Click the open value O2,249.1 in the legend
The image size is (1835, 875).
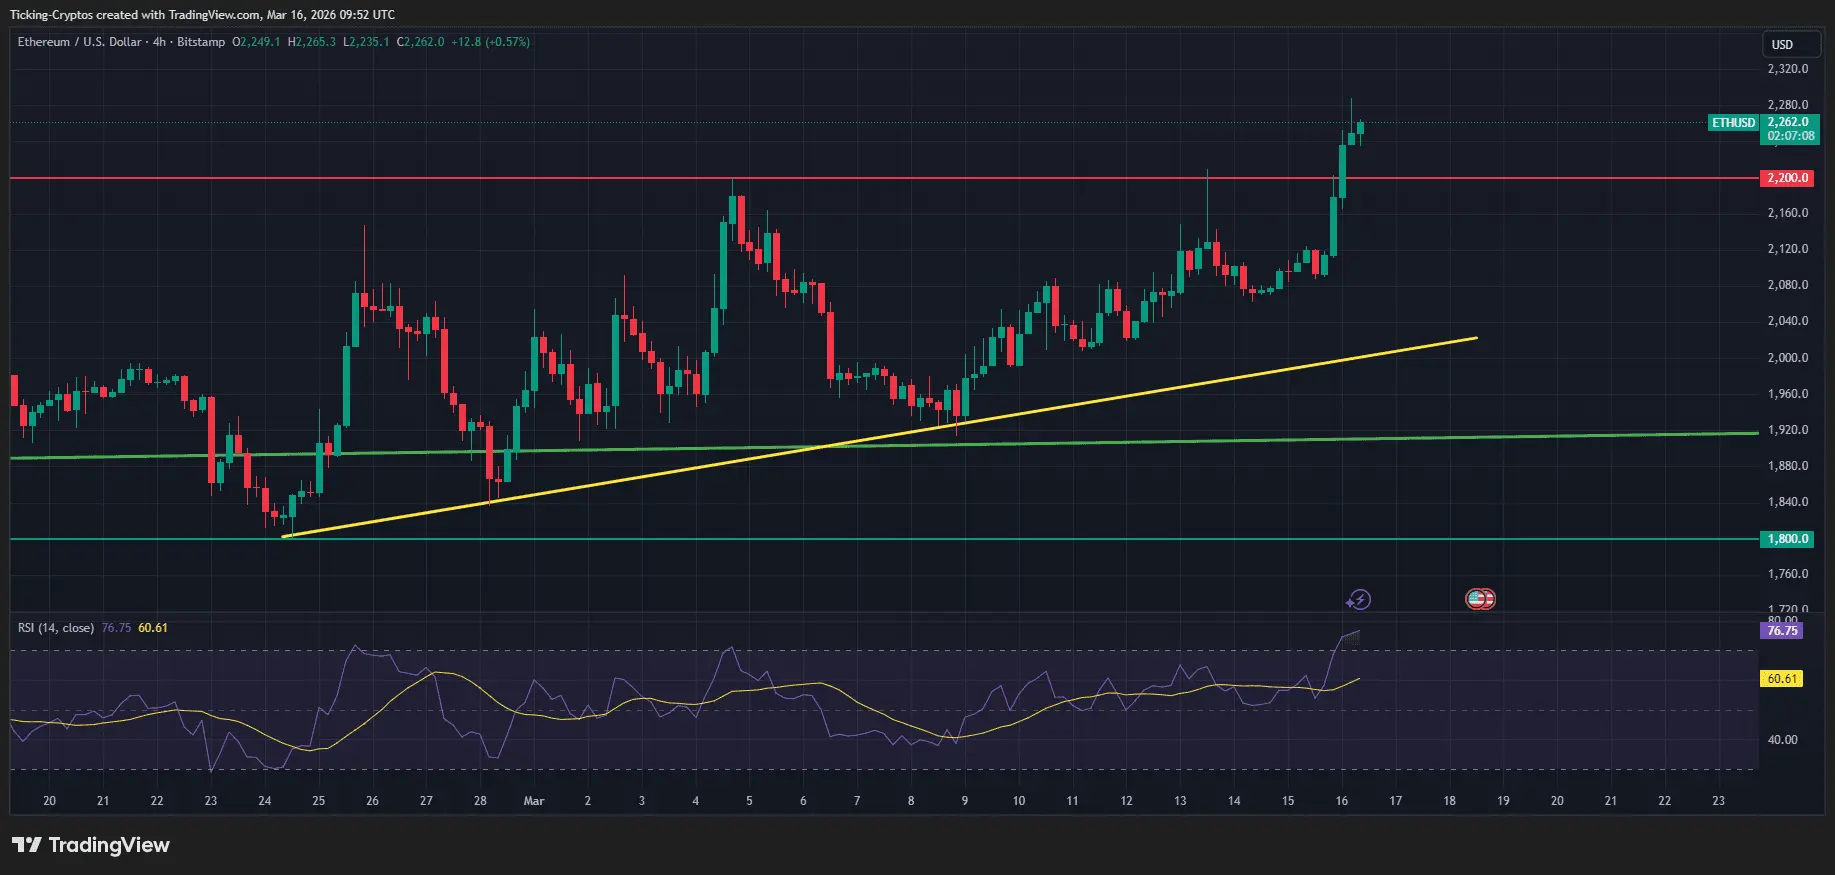[257, 42]
